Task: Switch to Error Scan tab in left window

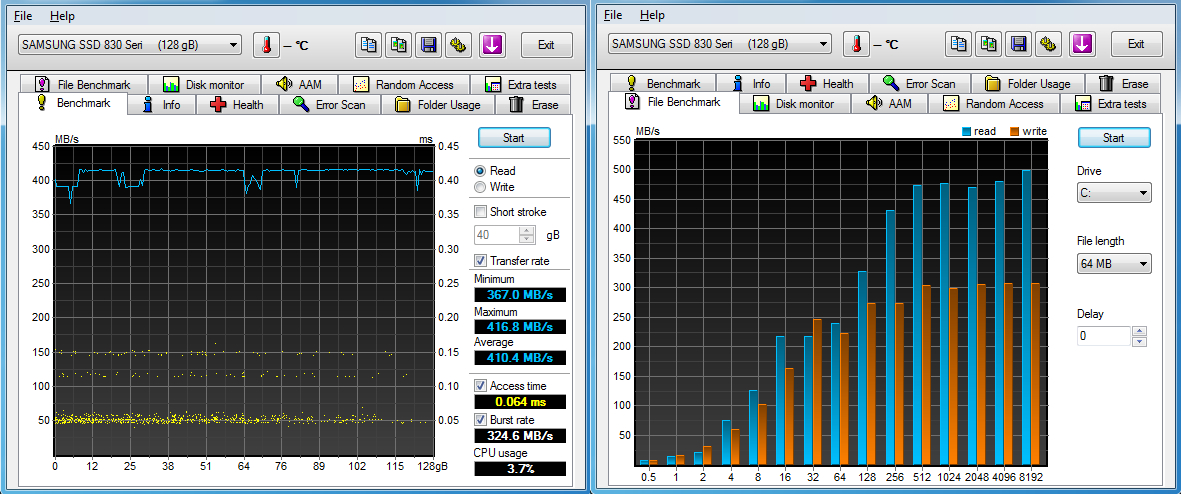Action: point(329,105)
